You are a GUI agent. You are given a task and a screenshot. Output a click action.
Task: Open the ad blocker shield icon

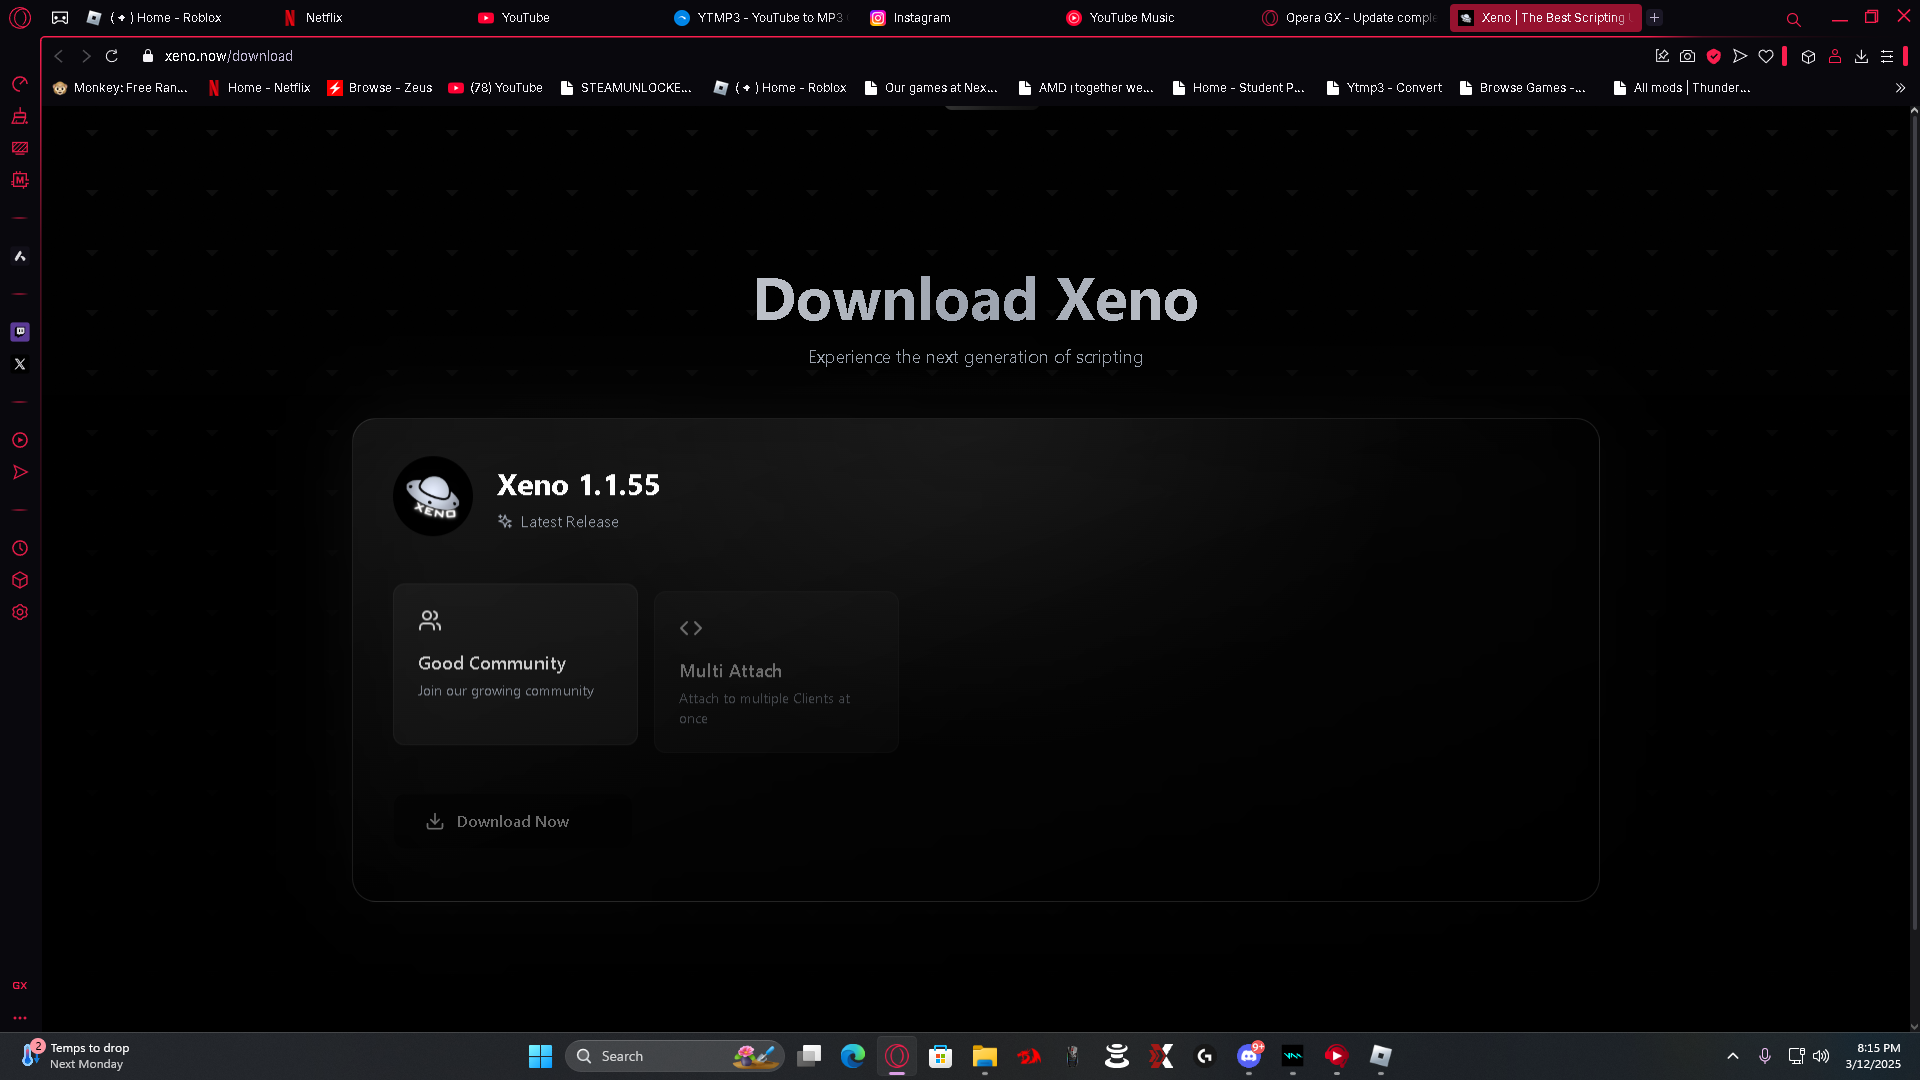pos(1714,56)
